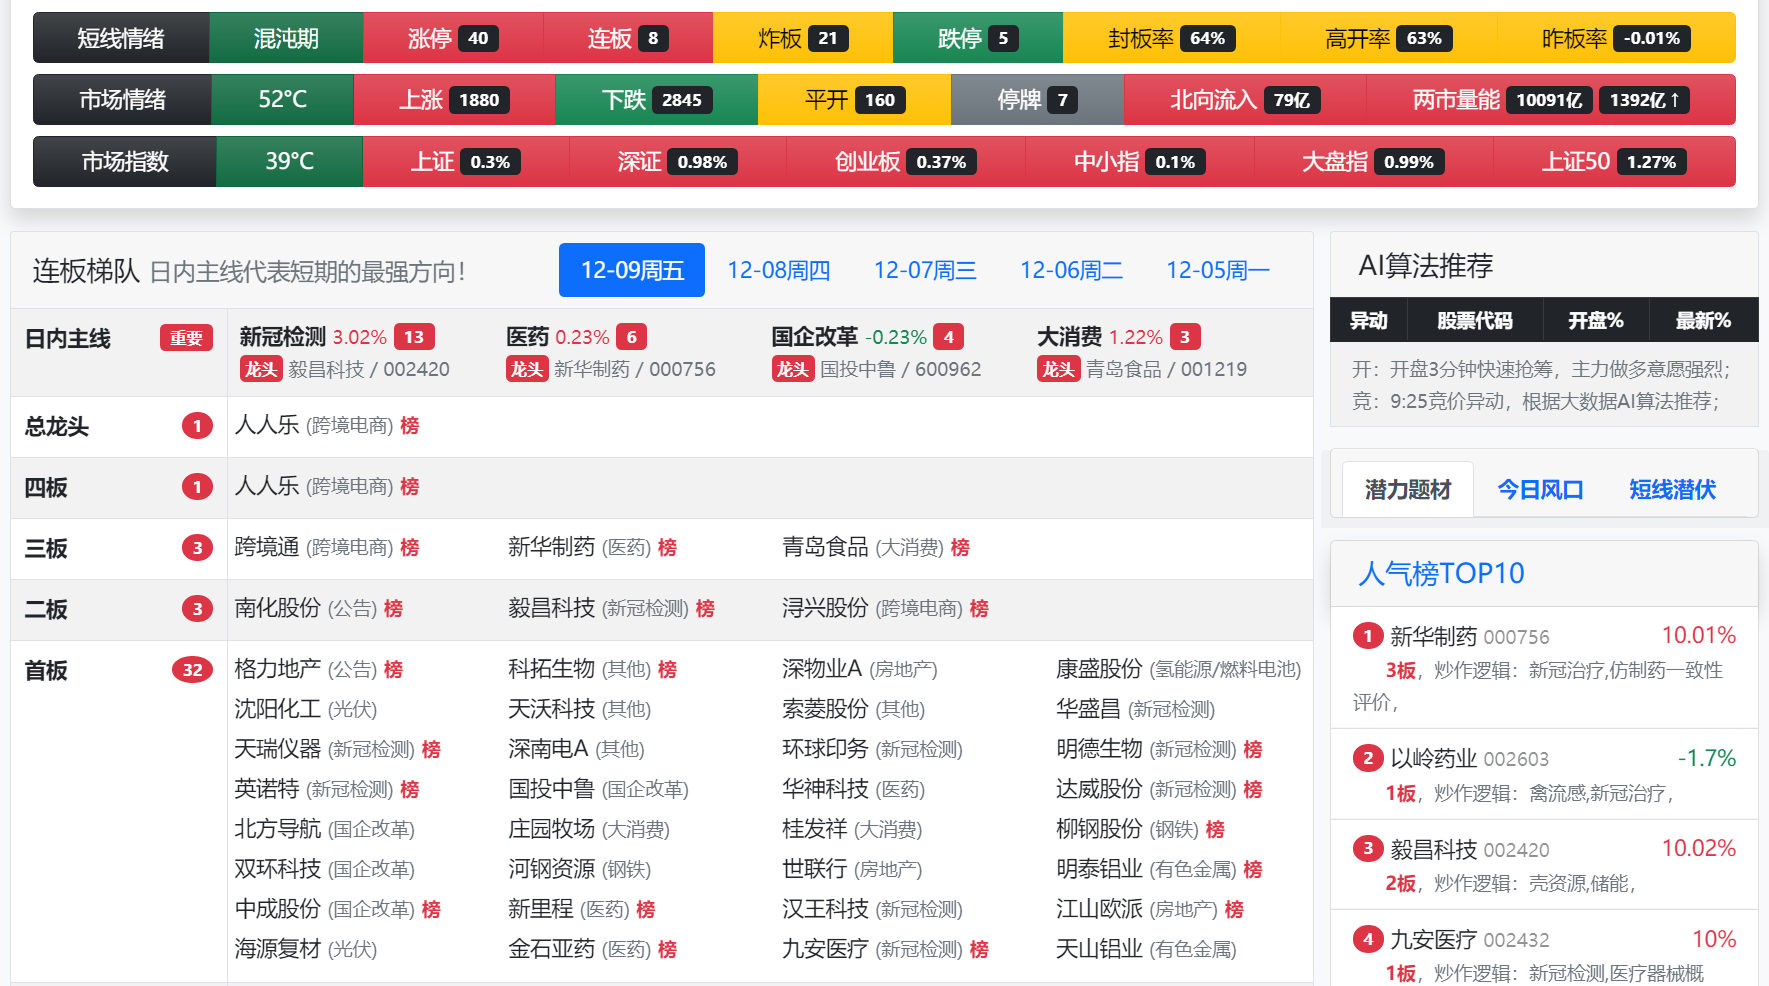This screenshot has height=986, width=1769.
Task: Click 人气榜TOP10 heading
Action: [1441, 573]
